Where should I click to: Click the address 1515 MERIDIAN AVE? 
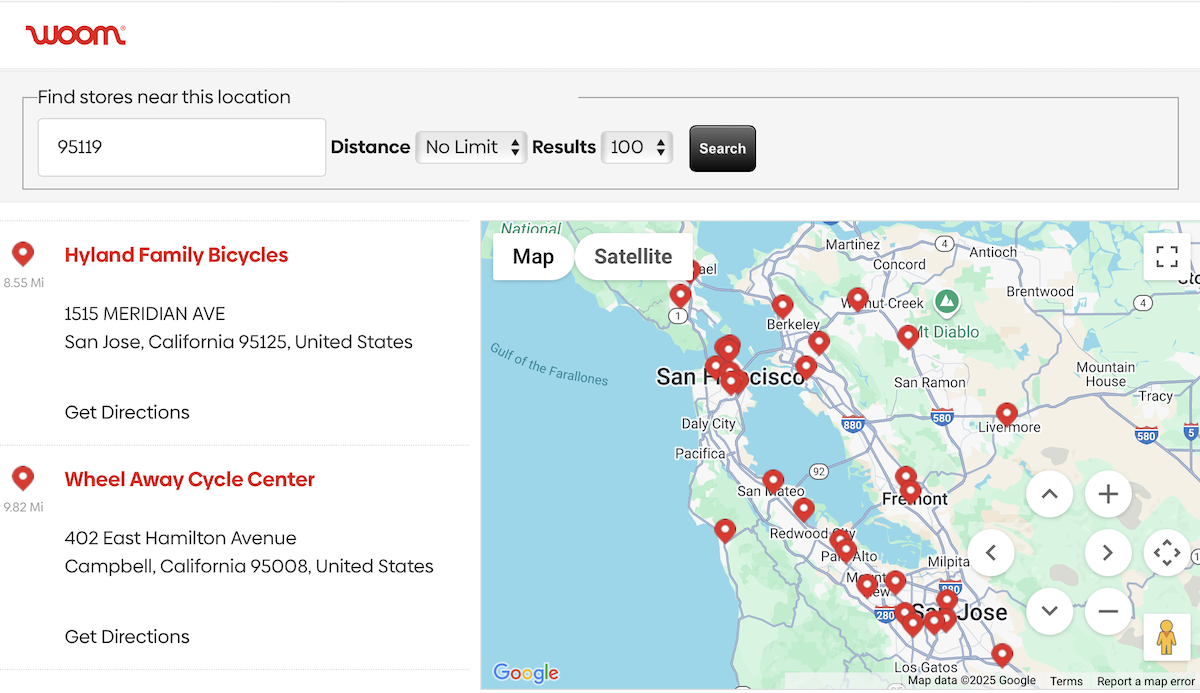(x=145, y=314)
